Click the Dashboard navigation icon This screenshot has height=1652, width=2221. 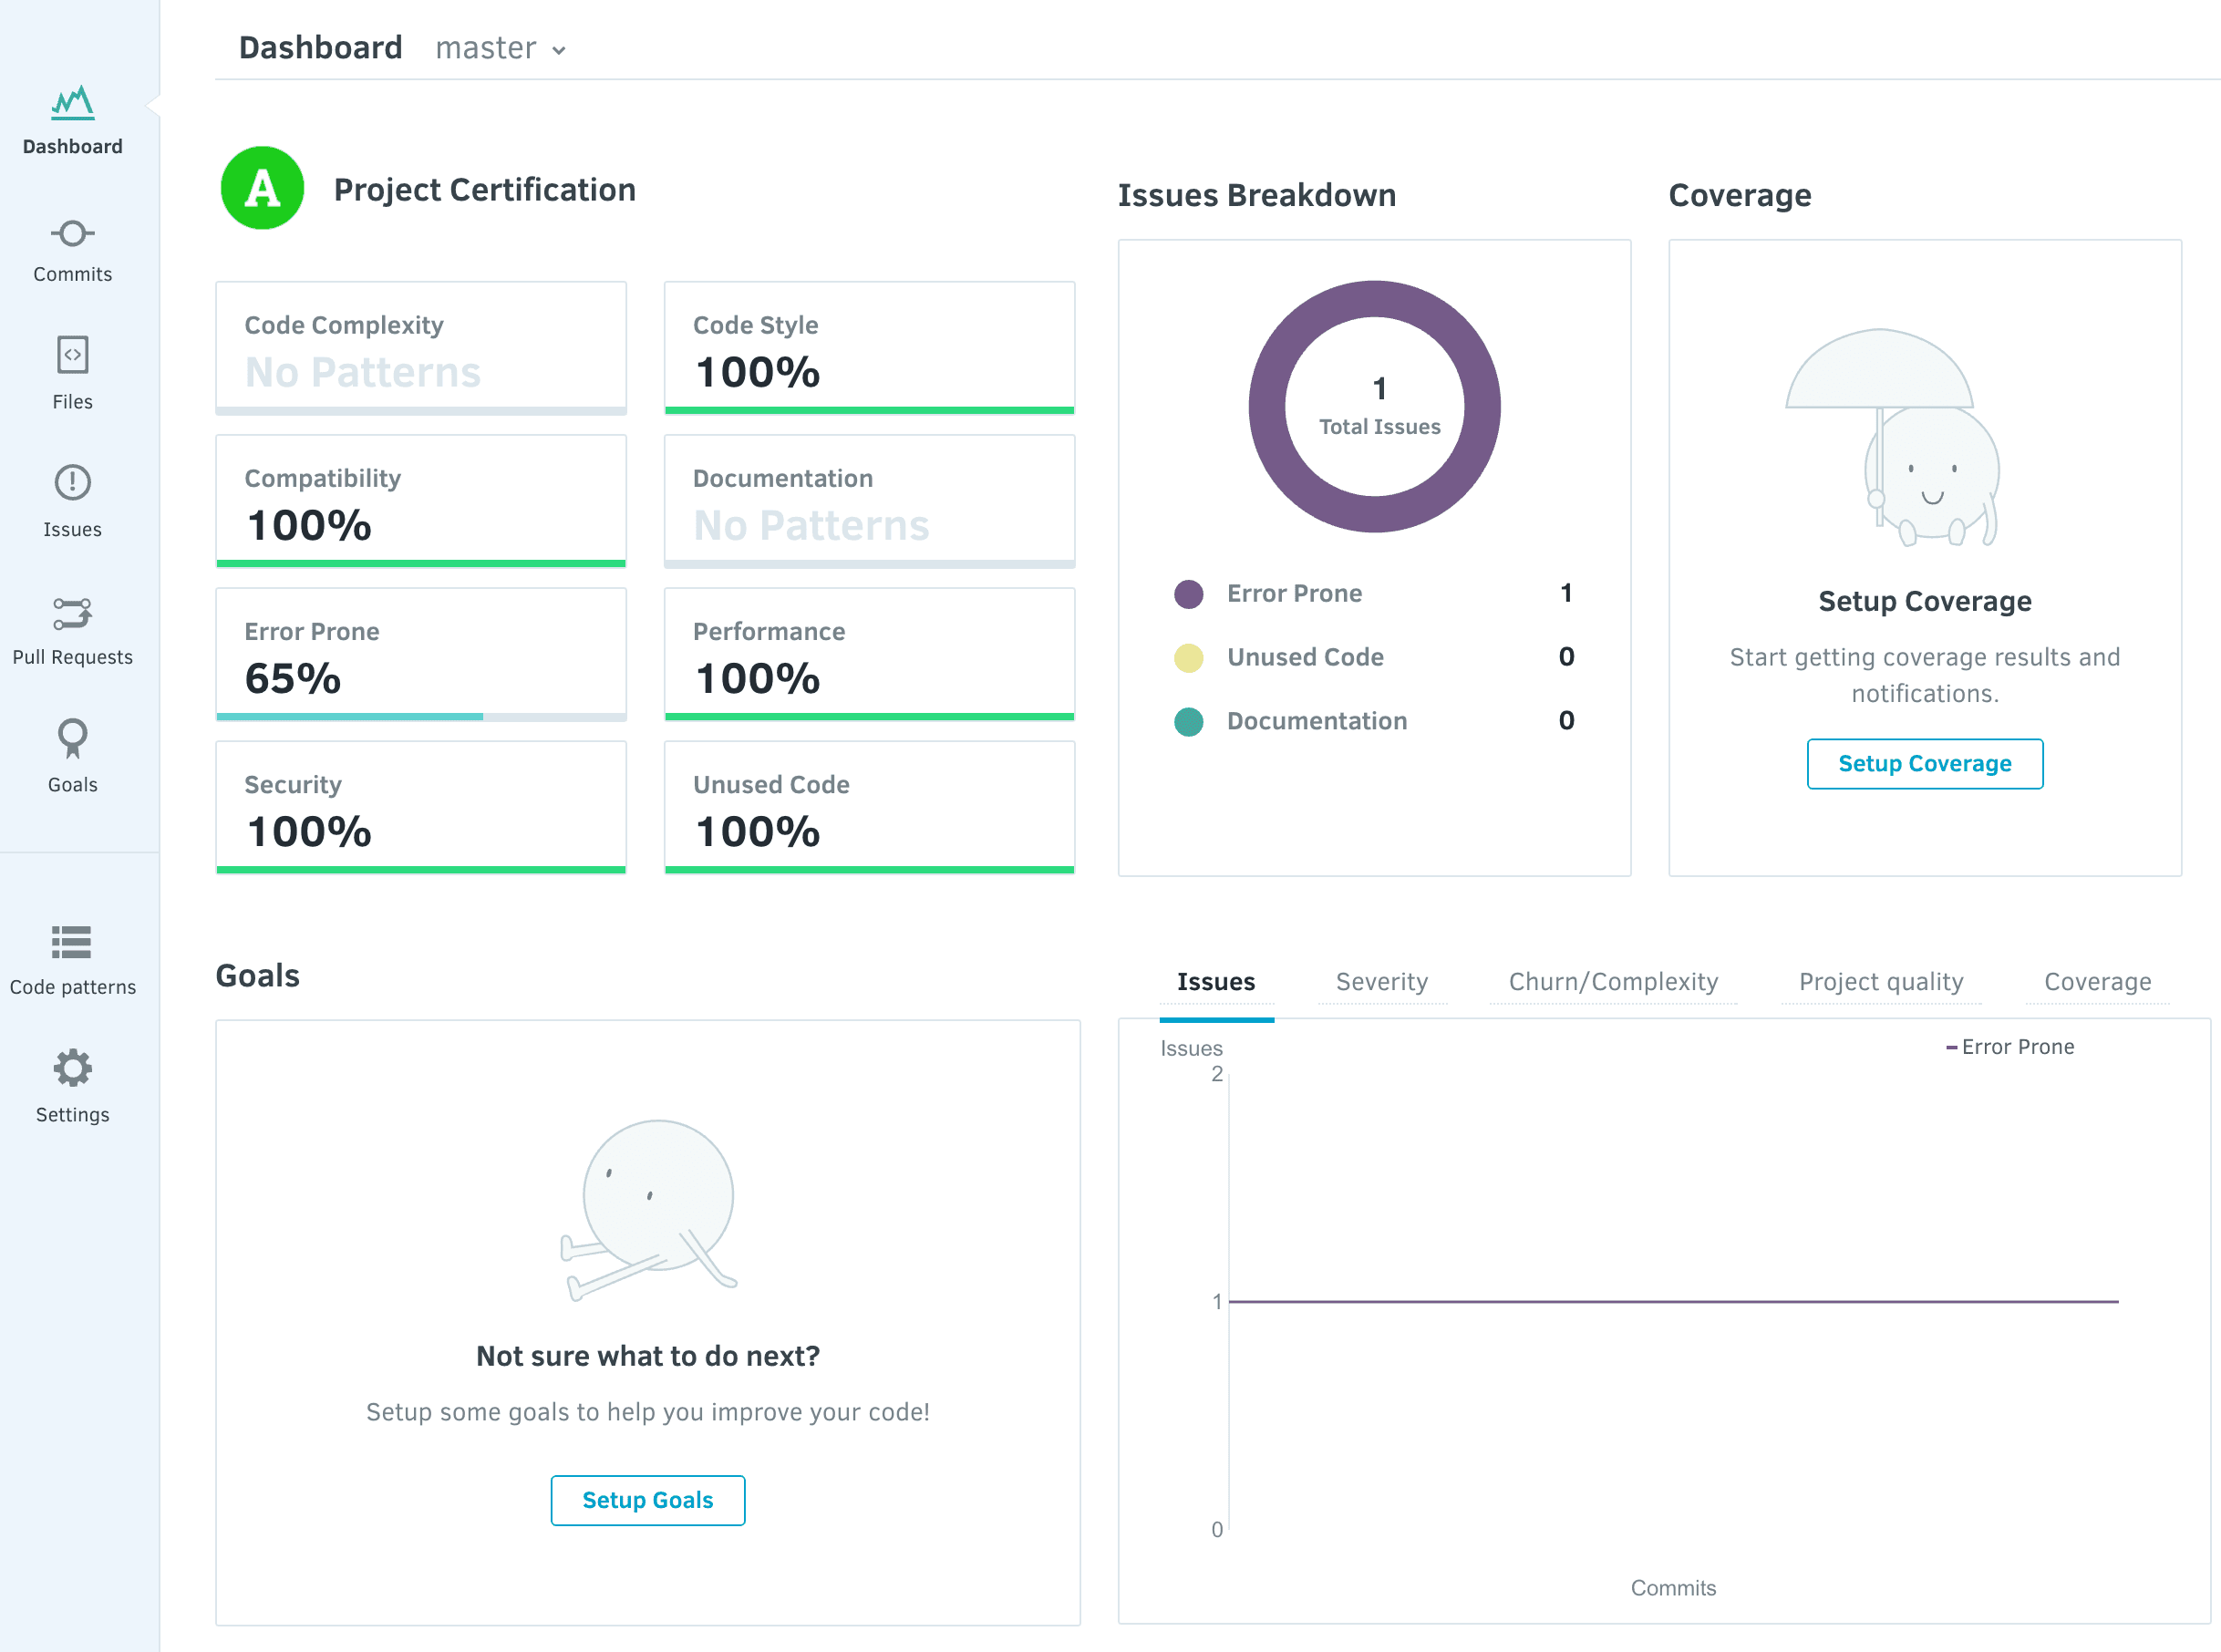click(73, 100)
